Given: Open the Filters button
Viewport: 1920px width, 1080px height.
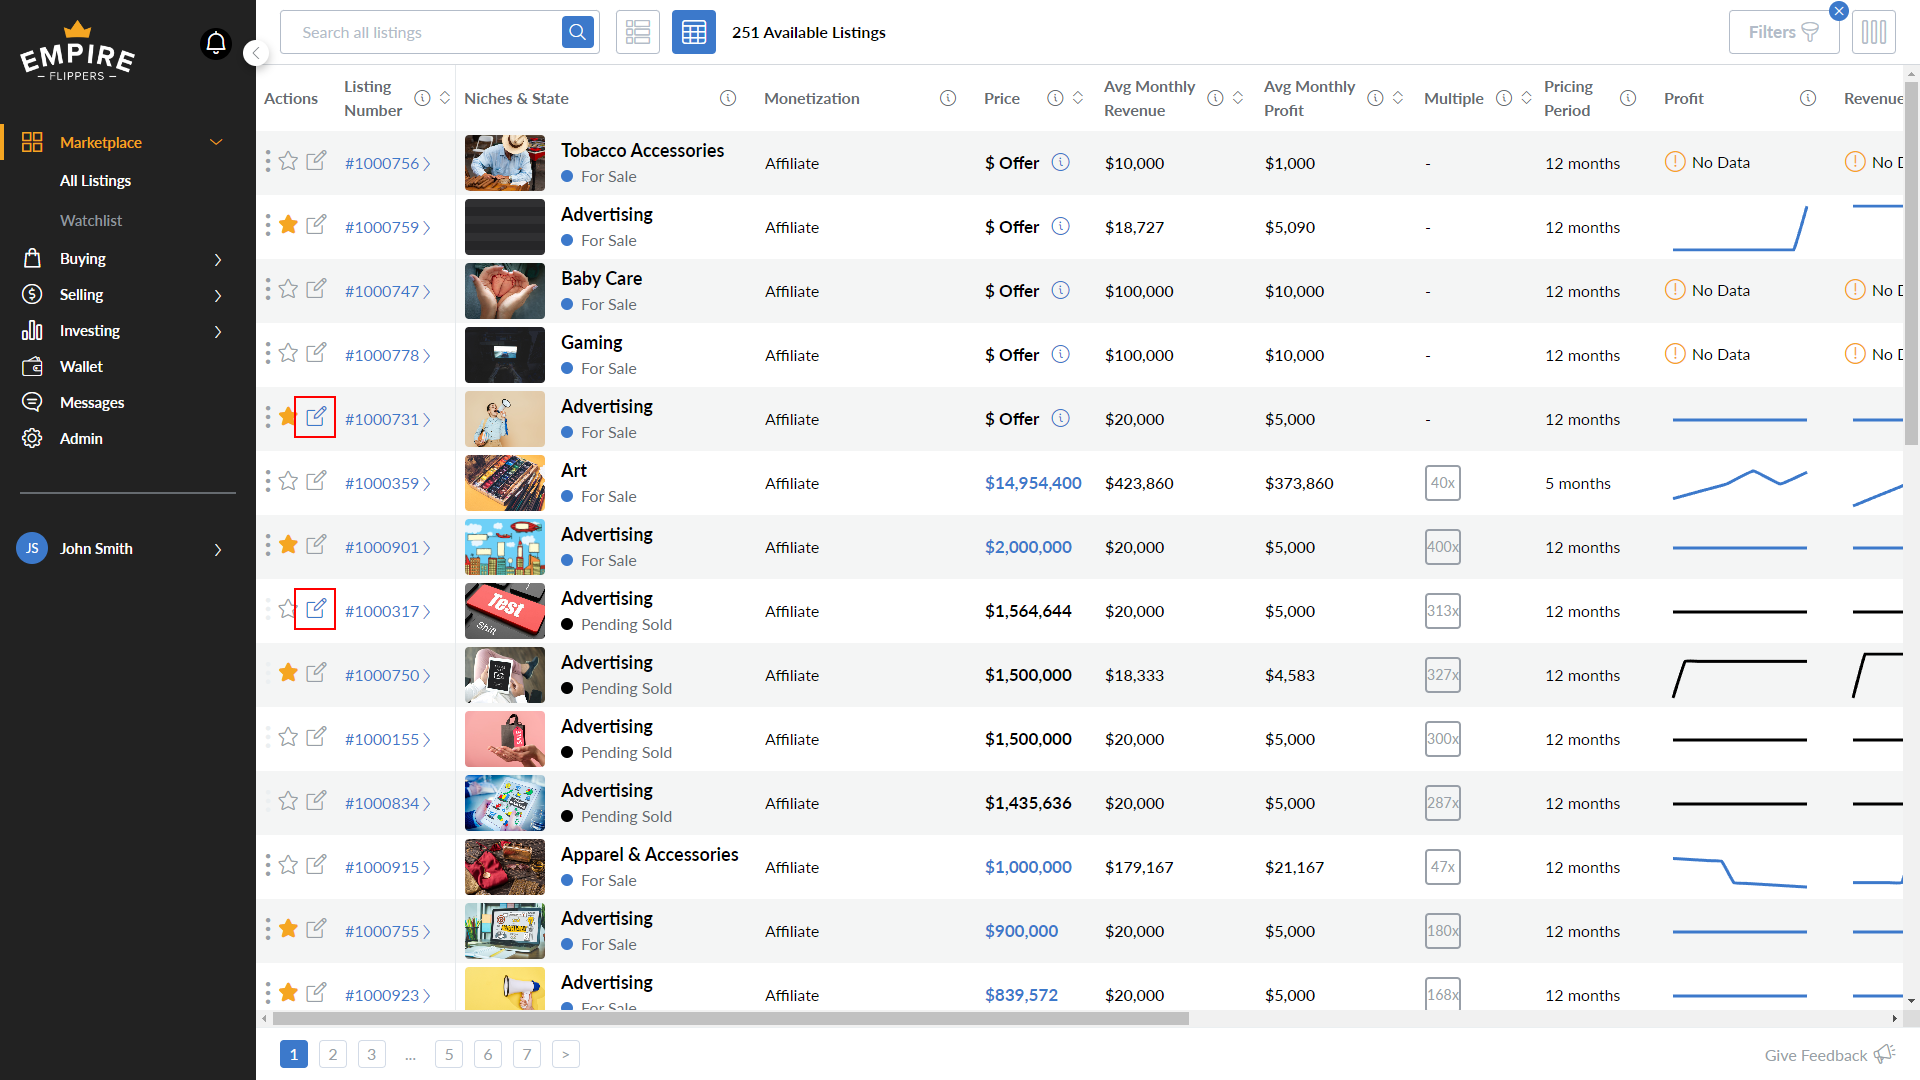Looking at the screenshot, I should coord(1784,32).
